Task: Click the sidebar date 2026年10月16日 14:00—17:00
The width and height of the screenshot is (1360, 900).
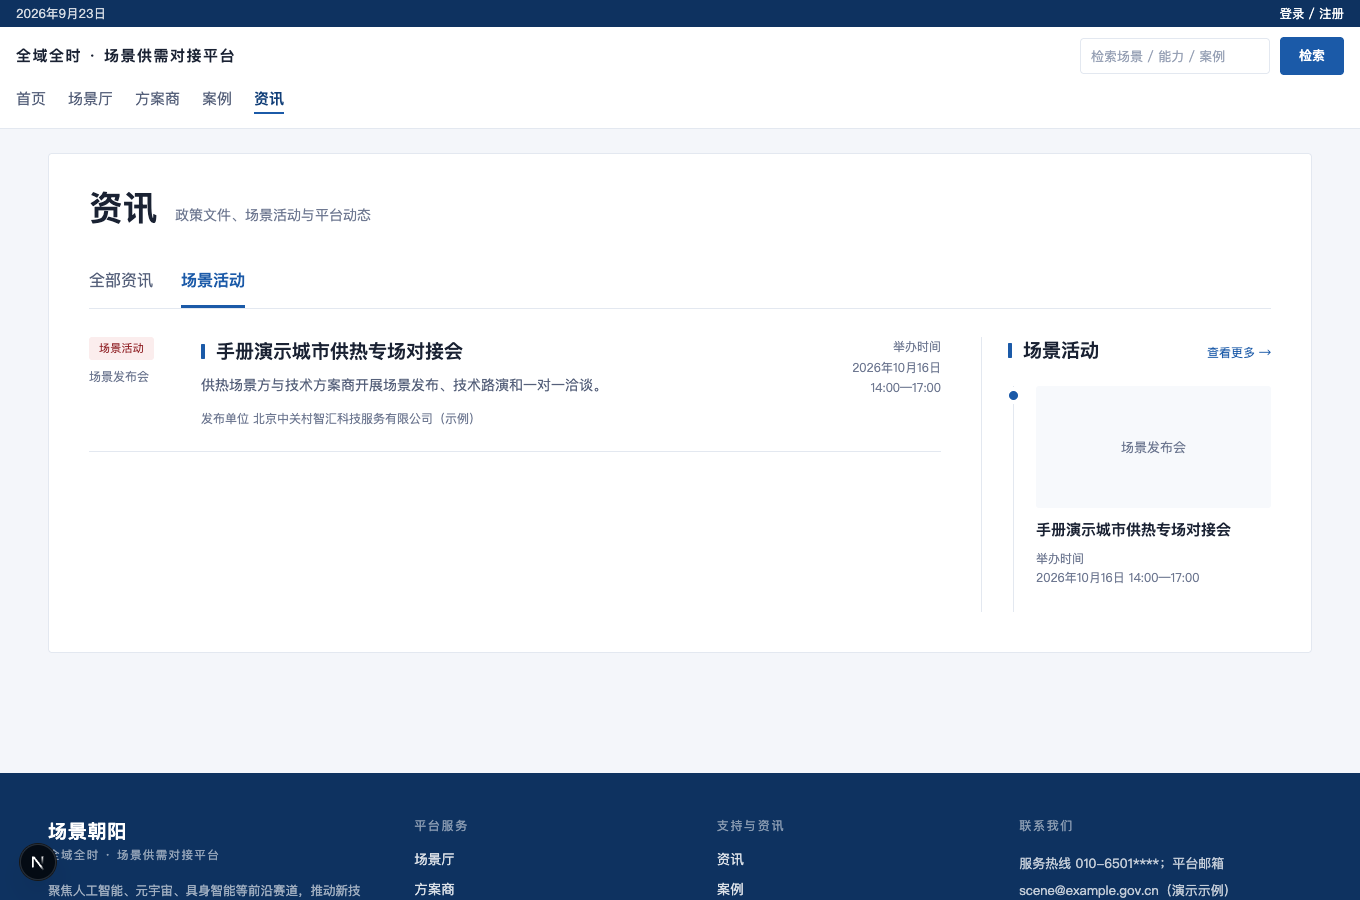Action: click(x=1117, y=578)
